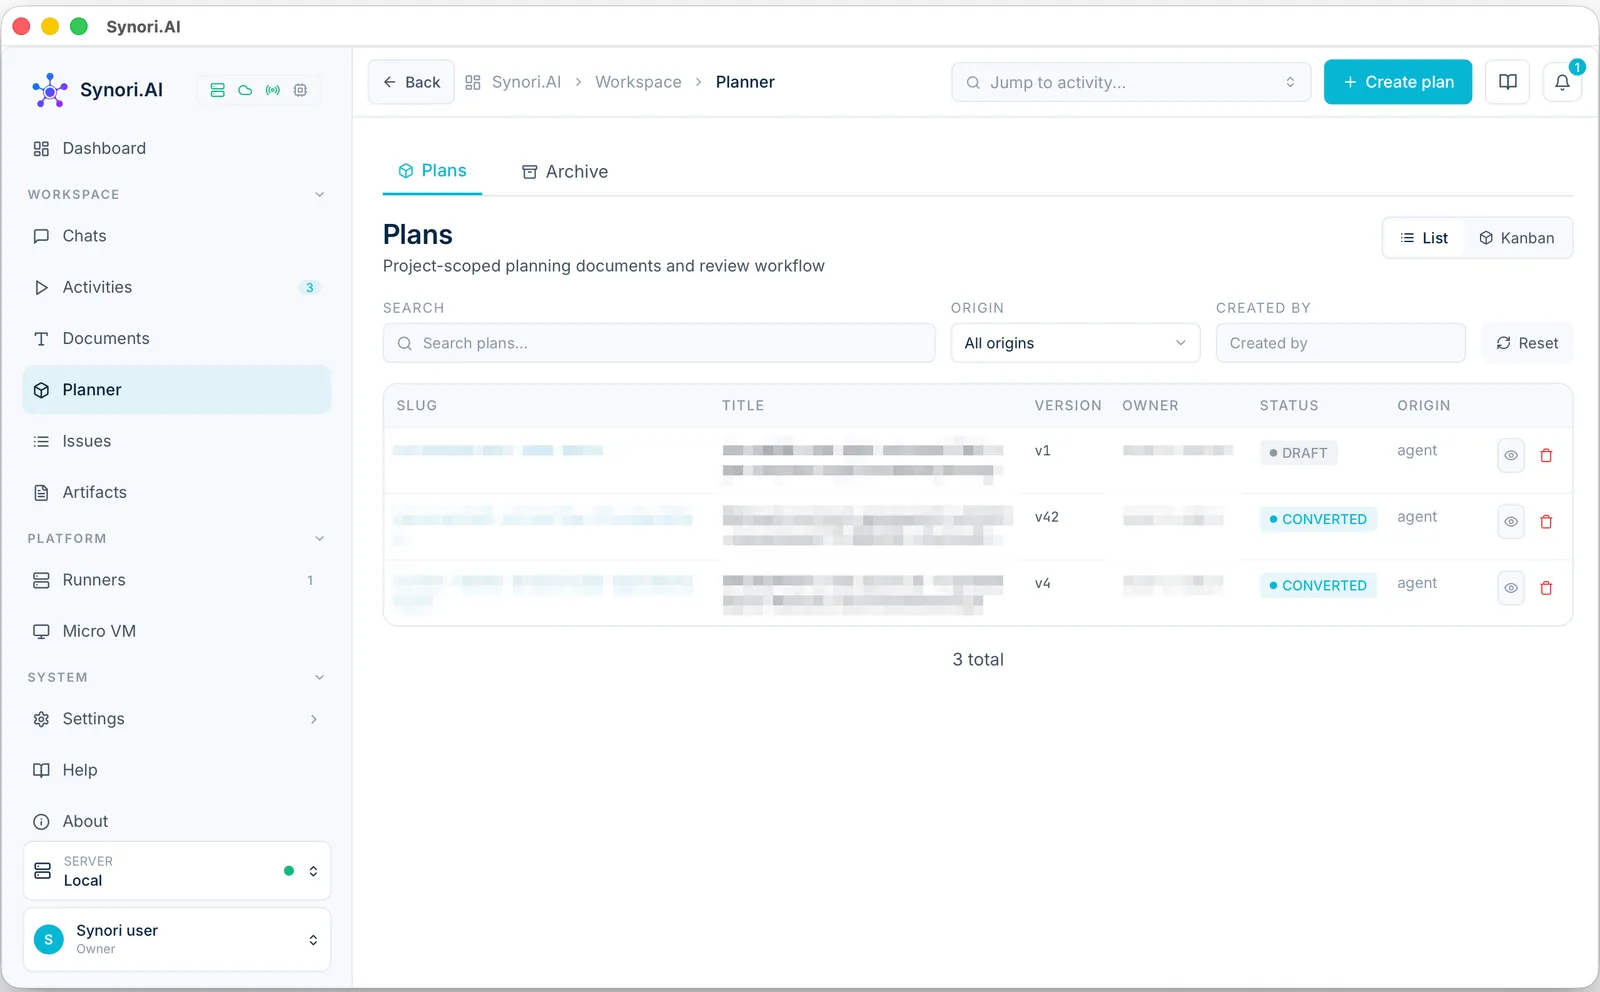
Task: Open the notifications bell
Action: click(x=1562, y=82)
